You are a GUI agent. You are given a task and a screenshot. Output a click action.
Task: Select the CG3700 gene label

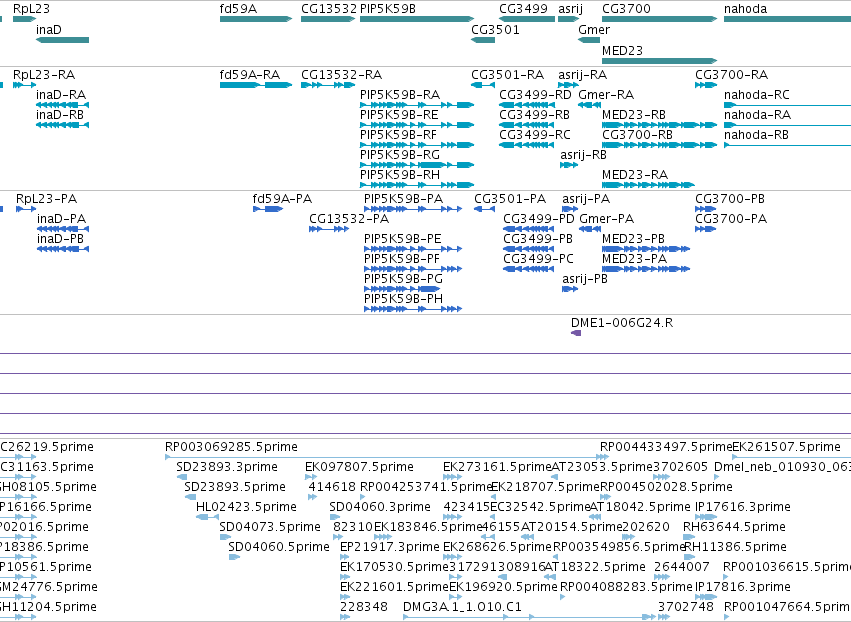(626, 9)
